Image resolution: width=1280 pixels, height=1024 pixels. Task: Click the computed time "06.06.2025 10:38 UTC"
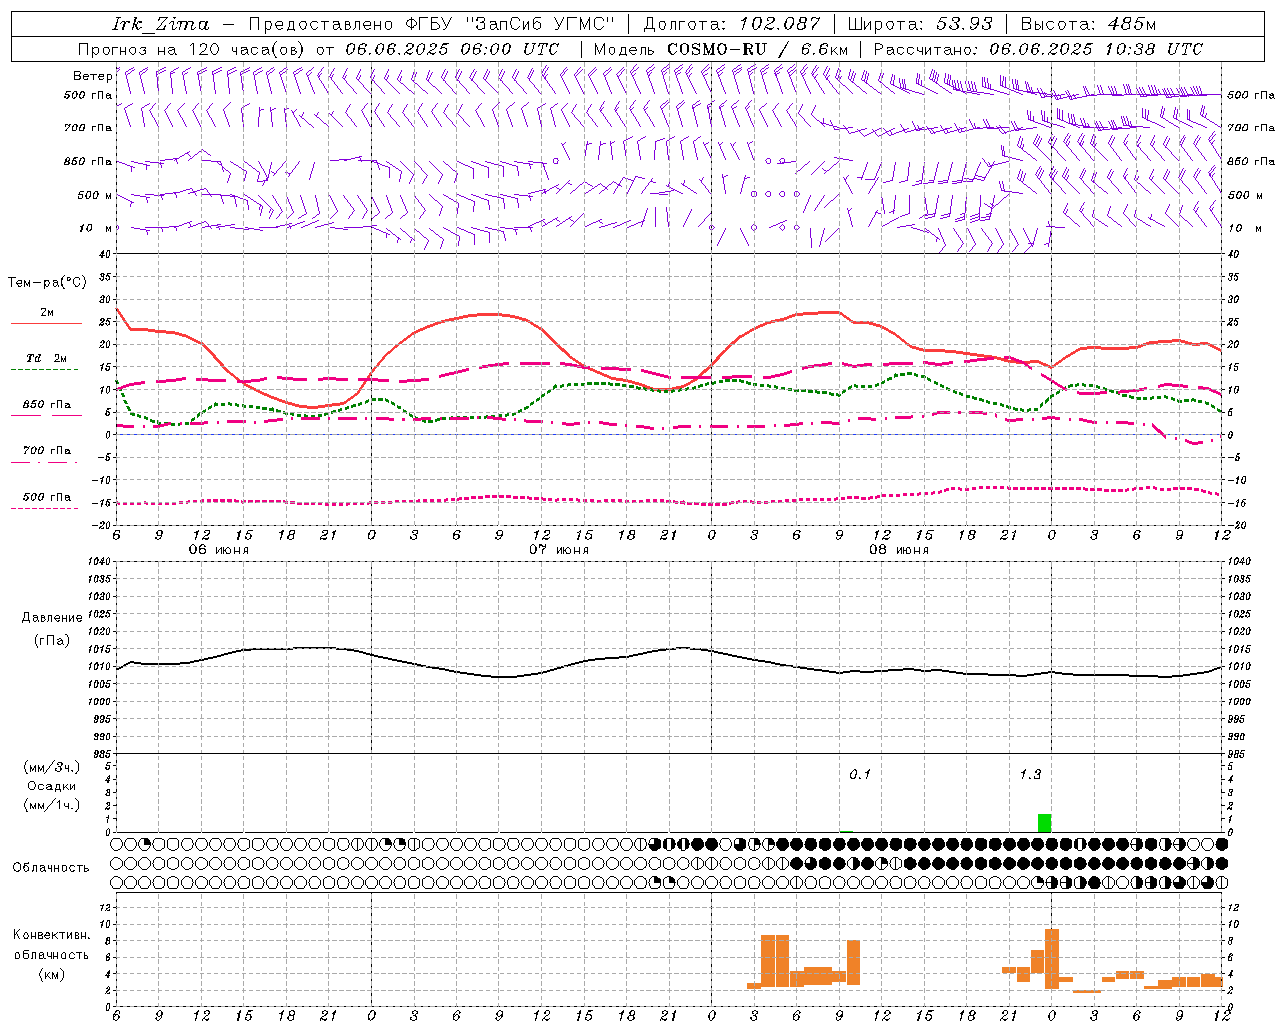tap(1096, 49)
